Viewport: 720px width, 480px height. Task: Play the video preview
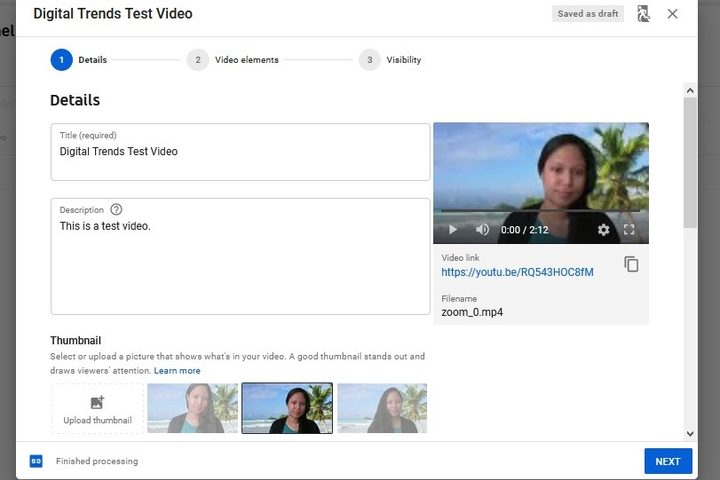click(453, 229)
